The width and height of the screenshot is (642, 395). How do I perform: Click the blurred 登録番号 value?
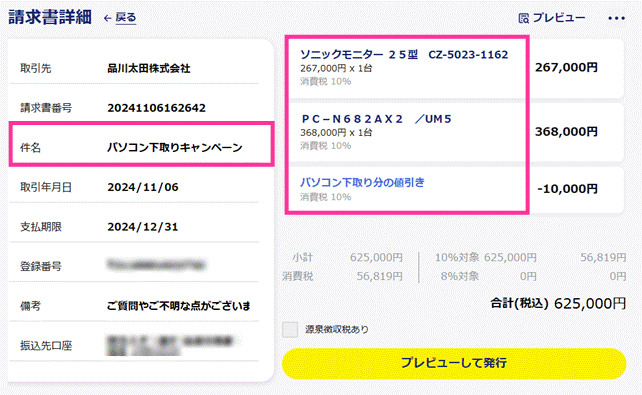click(x=156, y=265)
